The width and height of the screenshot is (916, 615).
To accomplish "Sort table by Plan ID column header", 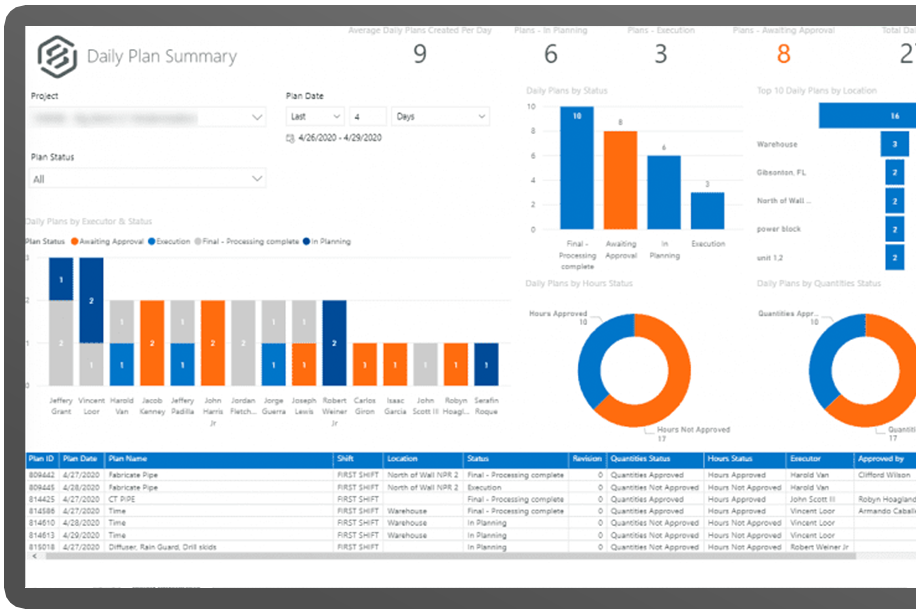I will [42, 459].
